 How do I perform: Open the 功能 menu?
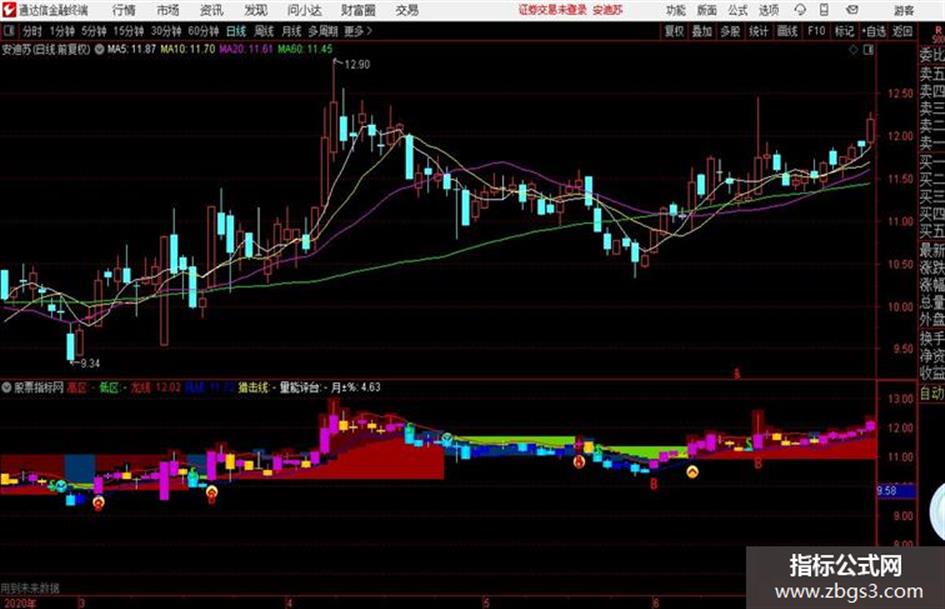676,10
